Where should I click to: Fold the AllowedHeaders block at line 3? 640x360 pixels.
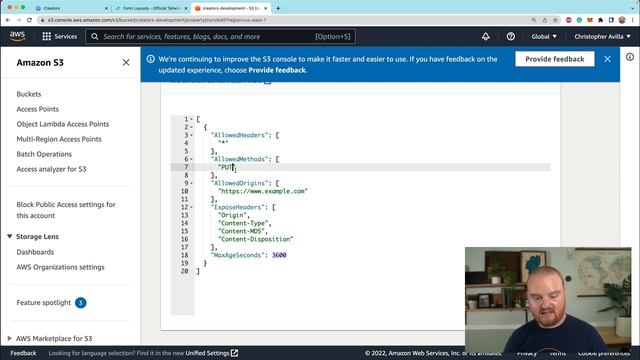tap(191, 135)
